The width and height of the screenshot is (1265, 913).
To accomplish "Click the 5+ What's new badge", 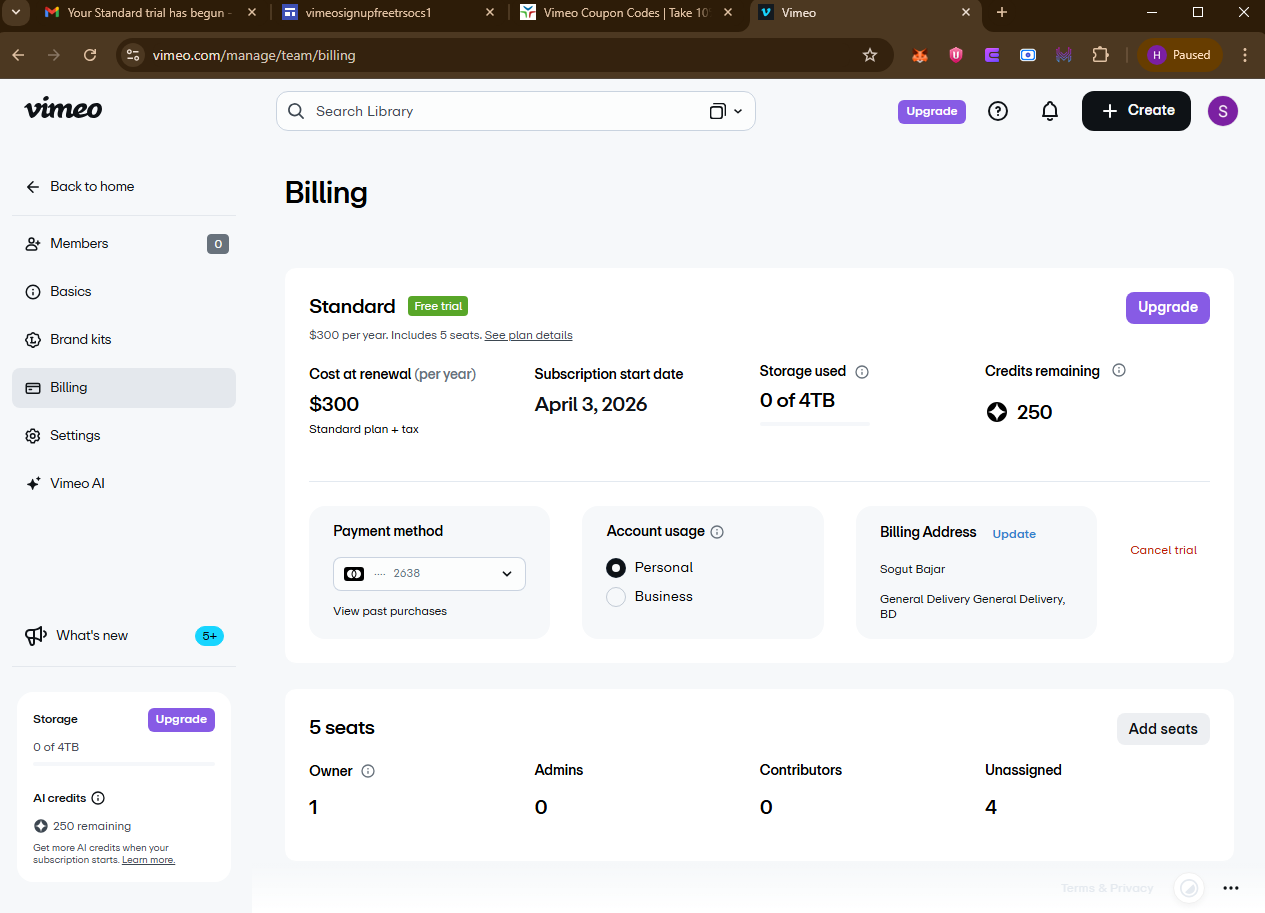I will pos(209,636).
